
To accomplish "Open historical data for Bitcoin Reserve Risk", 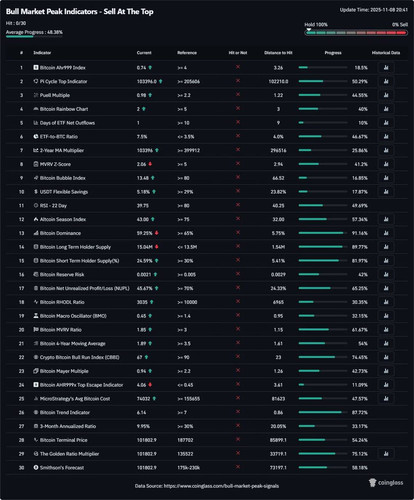I will [386, 275].
